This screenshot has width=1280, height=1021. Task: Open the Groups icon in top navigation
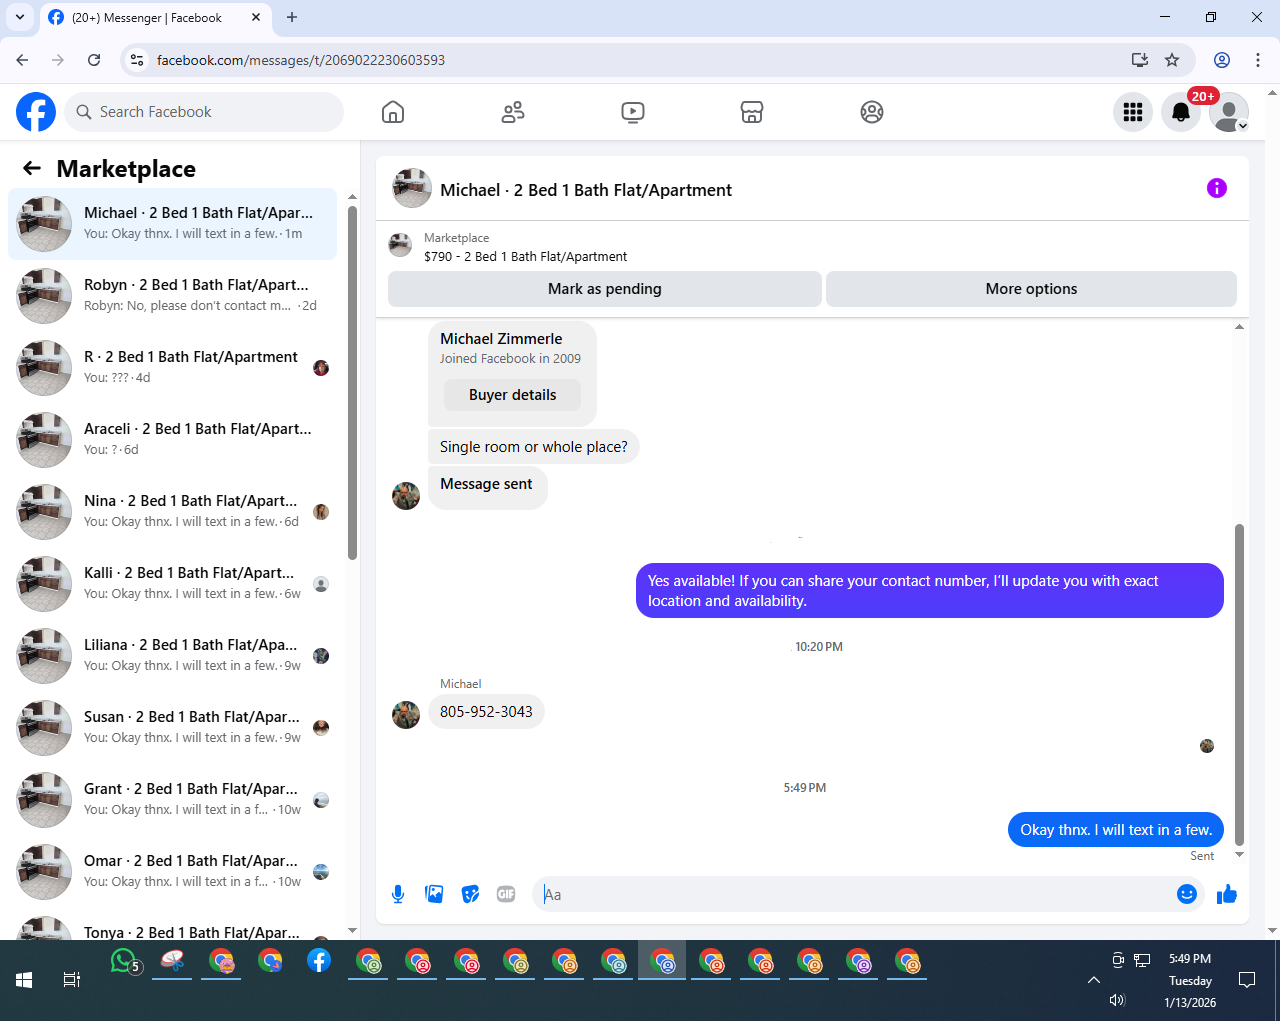872,112
